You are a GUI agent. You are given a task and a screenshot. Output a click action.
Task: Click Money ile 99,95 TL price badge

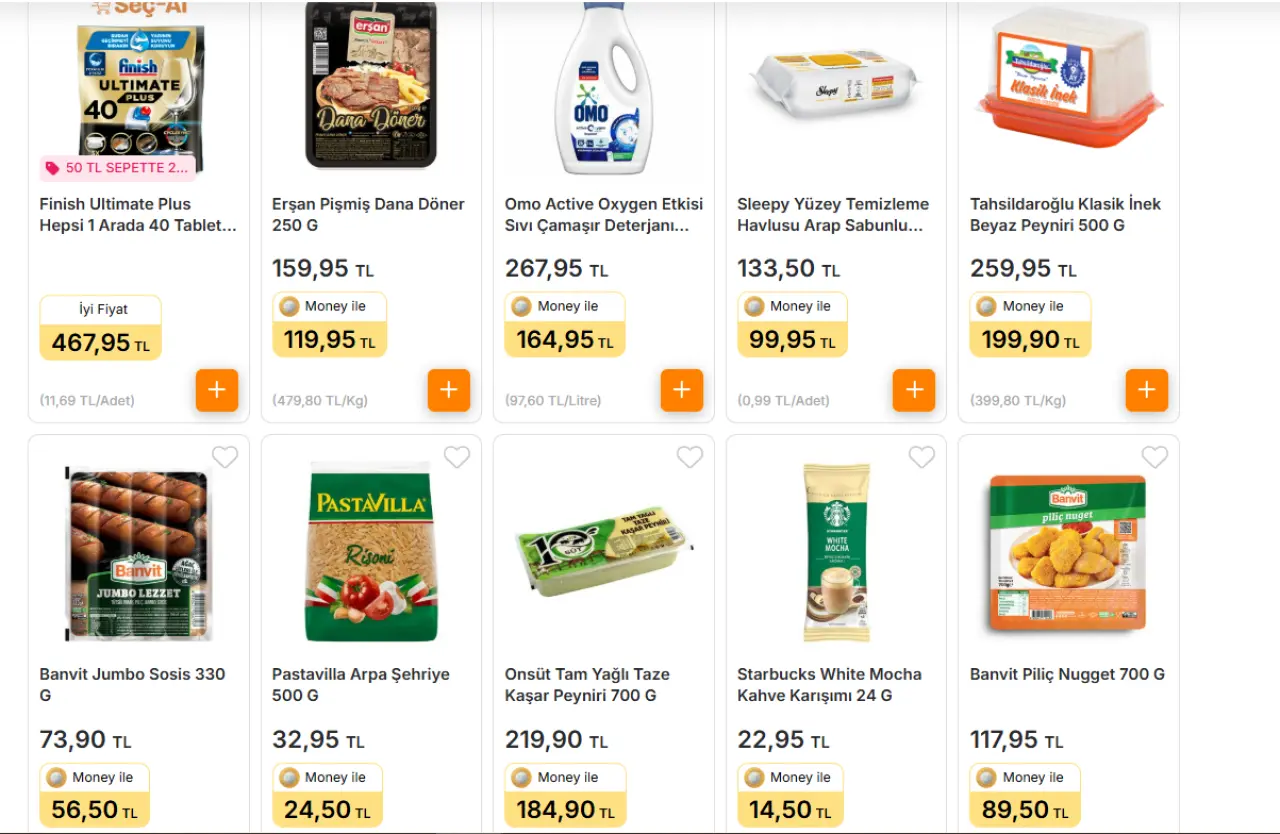[x=792, y=325]
